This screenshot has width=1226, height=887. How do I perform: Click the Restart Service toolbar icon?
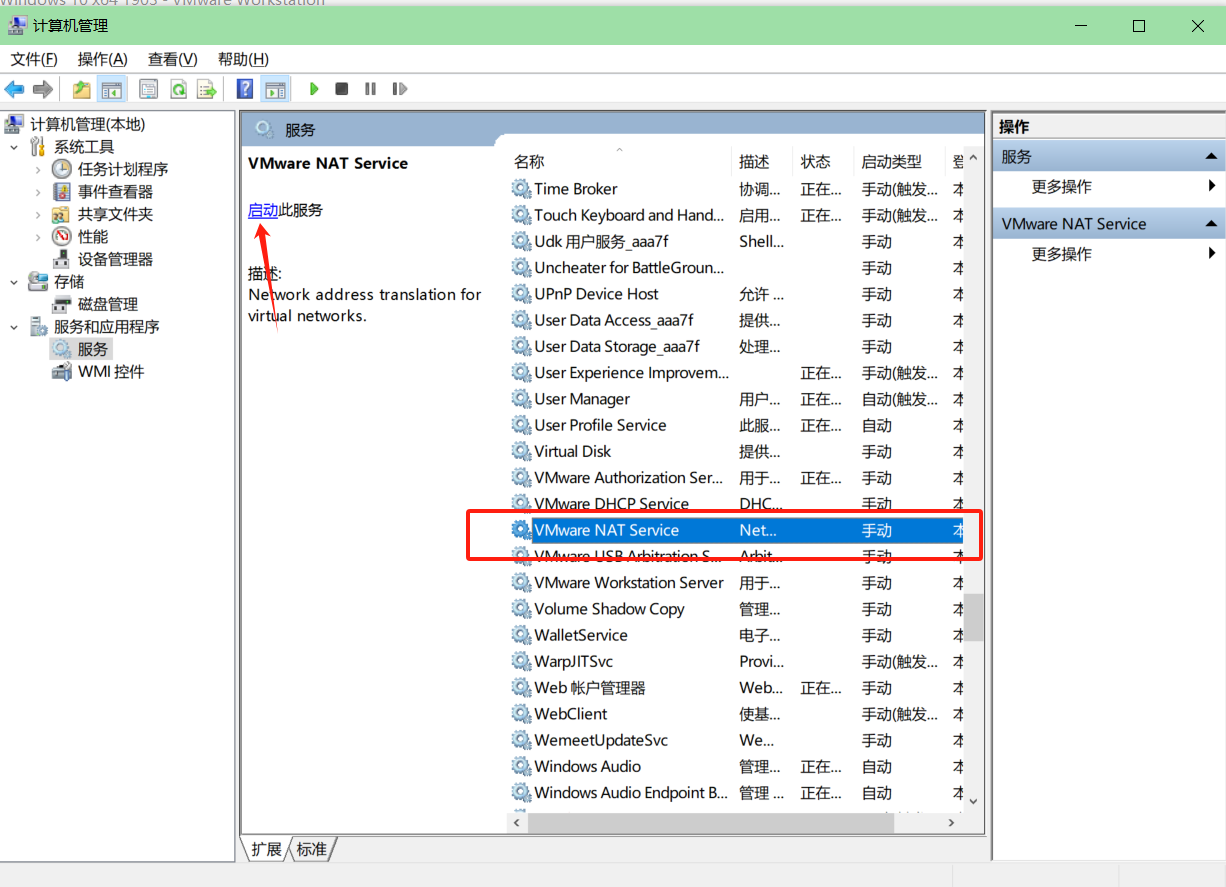click(400, 89)
